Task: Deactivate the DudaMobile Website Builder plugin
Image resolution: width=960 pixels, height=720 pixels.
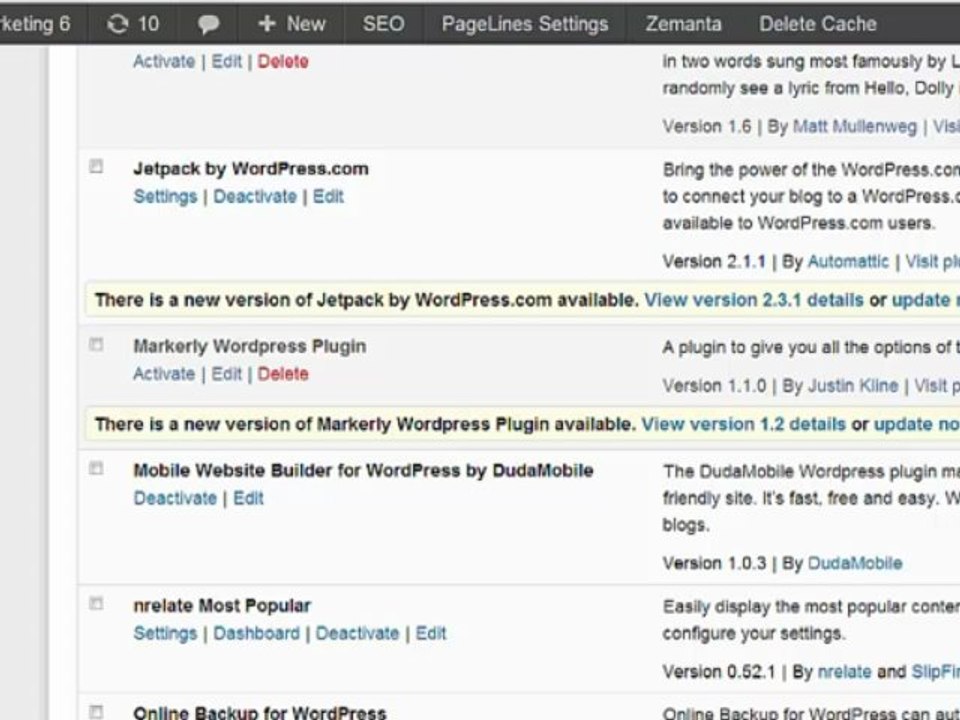Action: [x=175, y=498]
